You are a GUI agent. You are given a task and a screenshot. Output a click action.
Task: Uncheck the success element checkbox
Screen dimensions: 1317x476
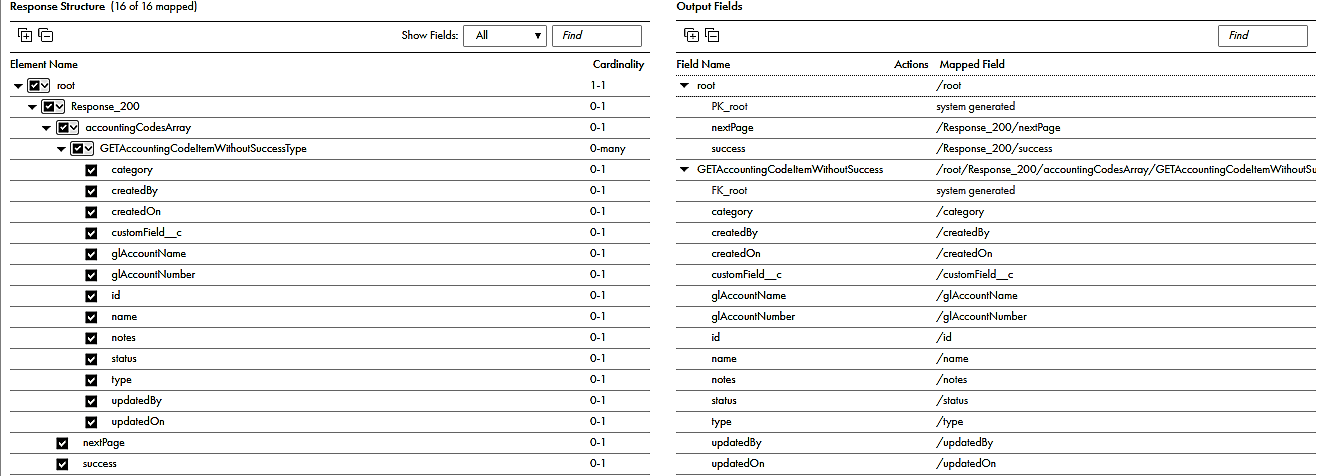[x=63, y=464]
